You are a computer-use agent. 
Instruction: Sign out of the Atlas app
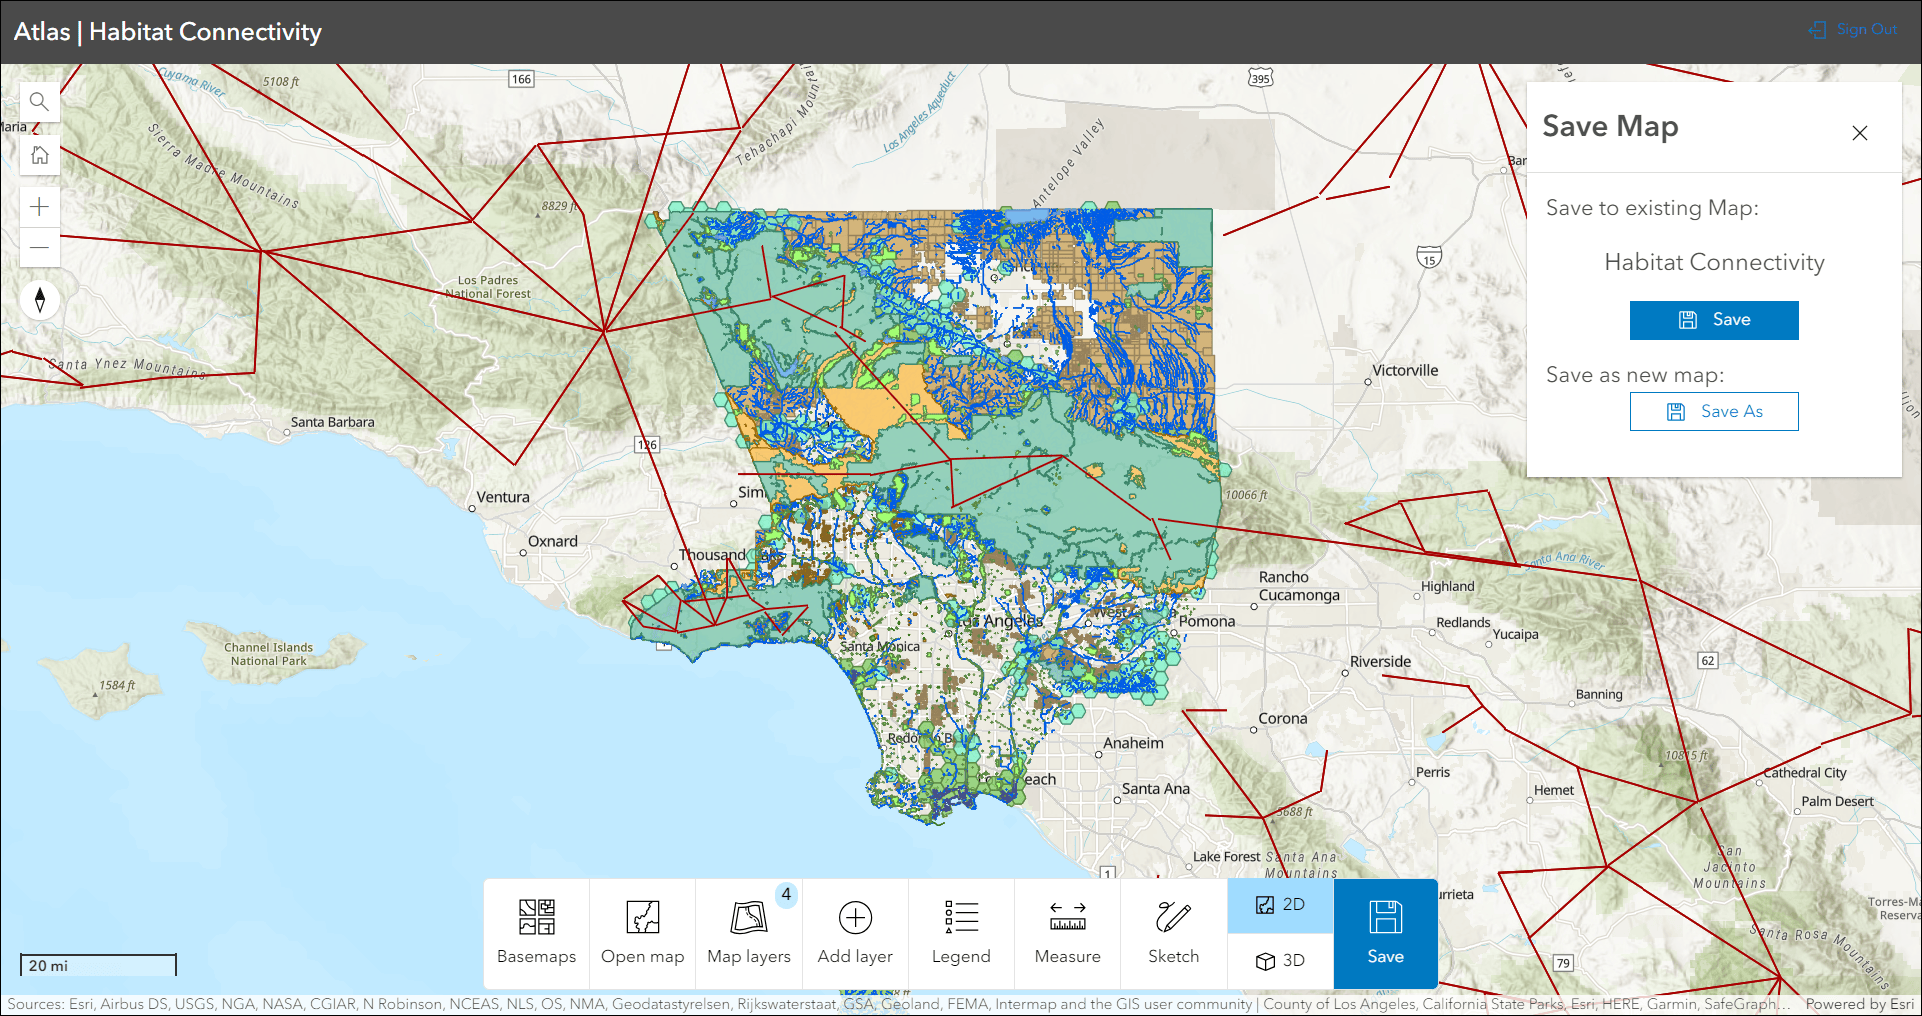[1853, 30]
